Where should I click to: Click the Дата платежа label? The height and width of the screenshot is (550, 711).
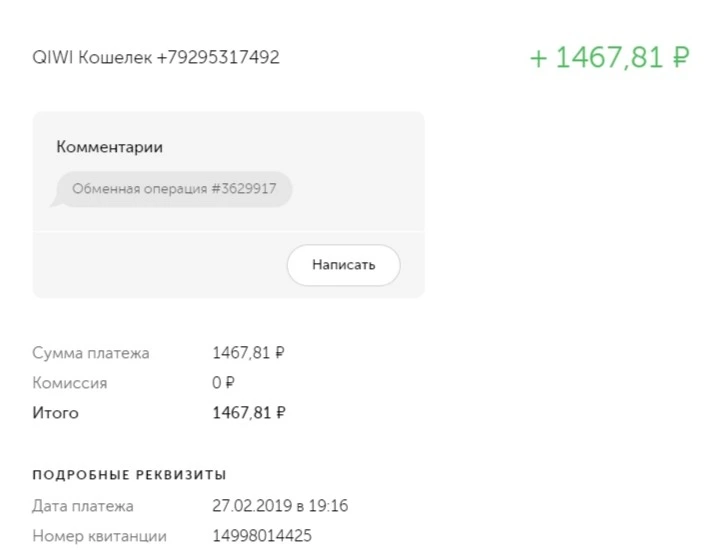[x=83, y=506]
